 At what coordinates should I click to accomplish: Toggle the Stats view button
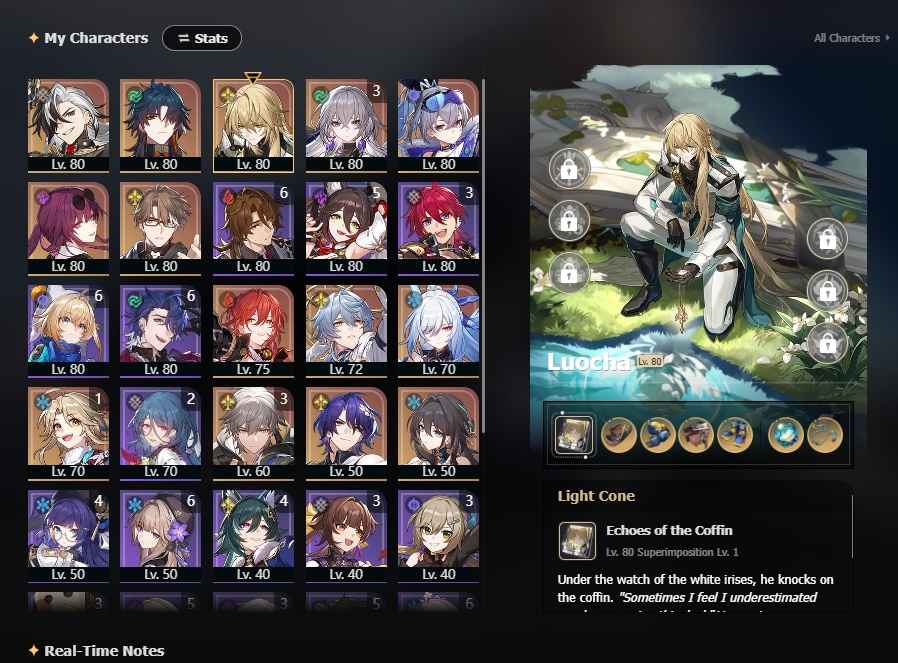tap(202, 38)
